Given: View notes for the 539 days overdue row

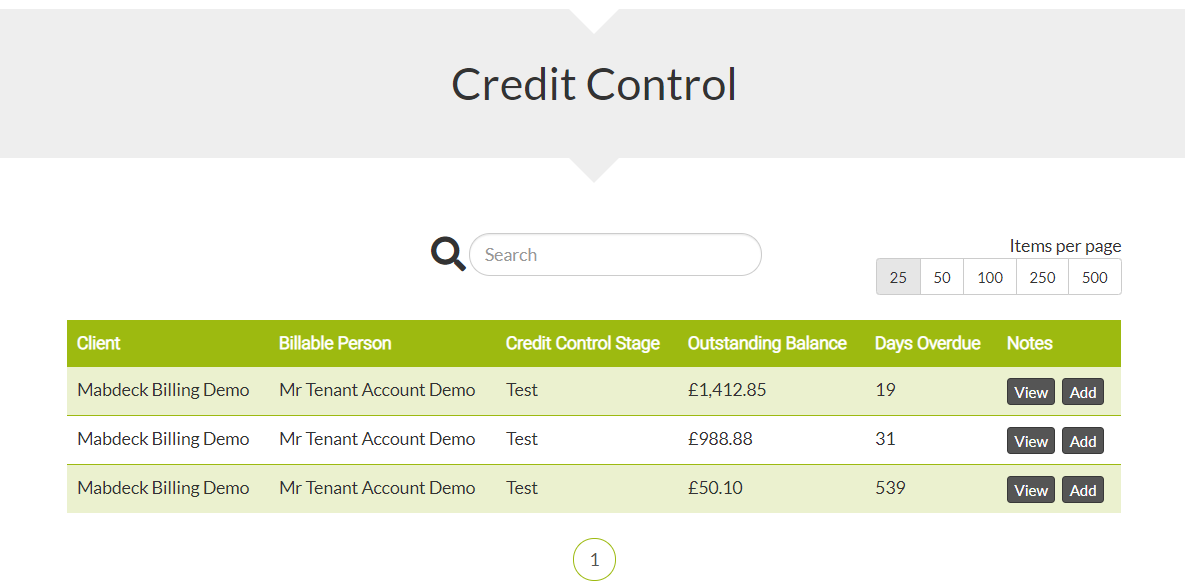Looking at the screenshot, I should pyautogui.click(x=1031, y=490).
